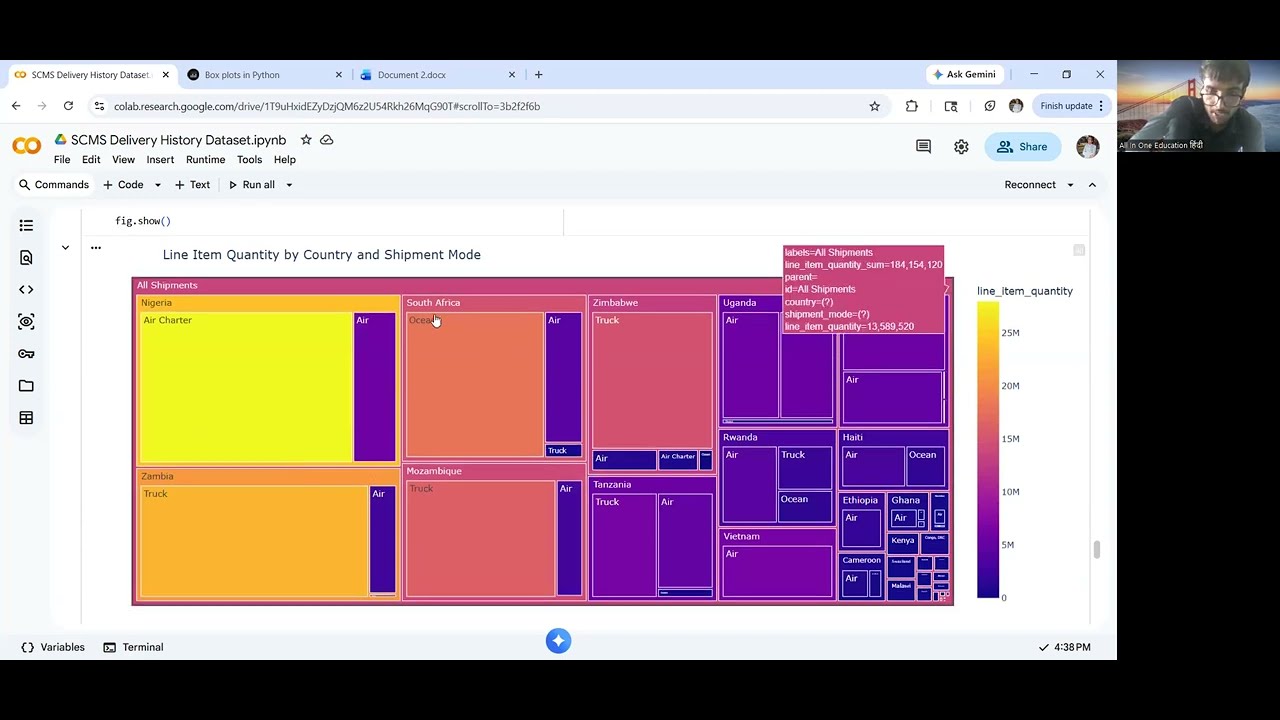1280x720 pixels.
Task: Collapse the header with the up chevron
Action: pyautogui.click(x=1092, y=185)
